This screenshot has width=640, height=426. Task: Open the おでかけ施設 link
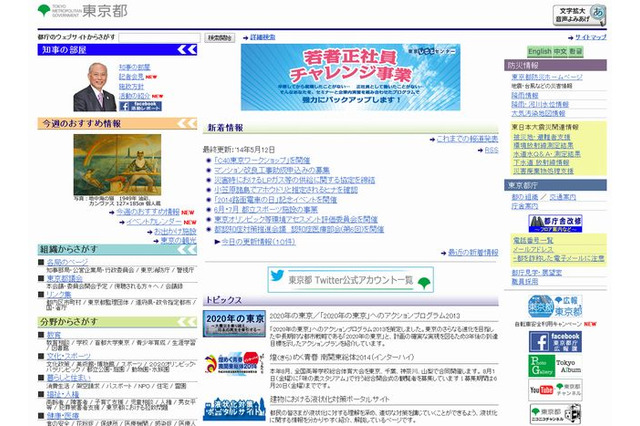175,231
